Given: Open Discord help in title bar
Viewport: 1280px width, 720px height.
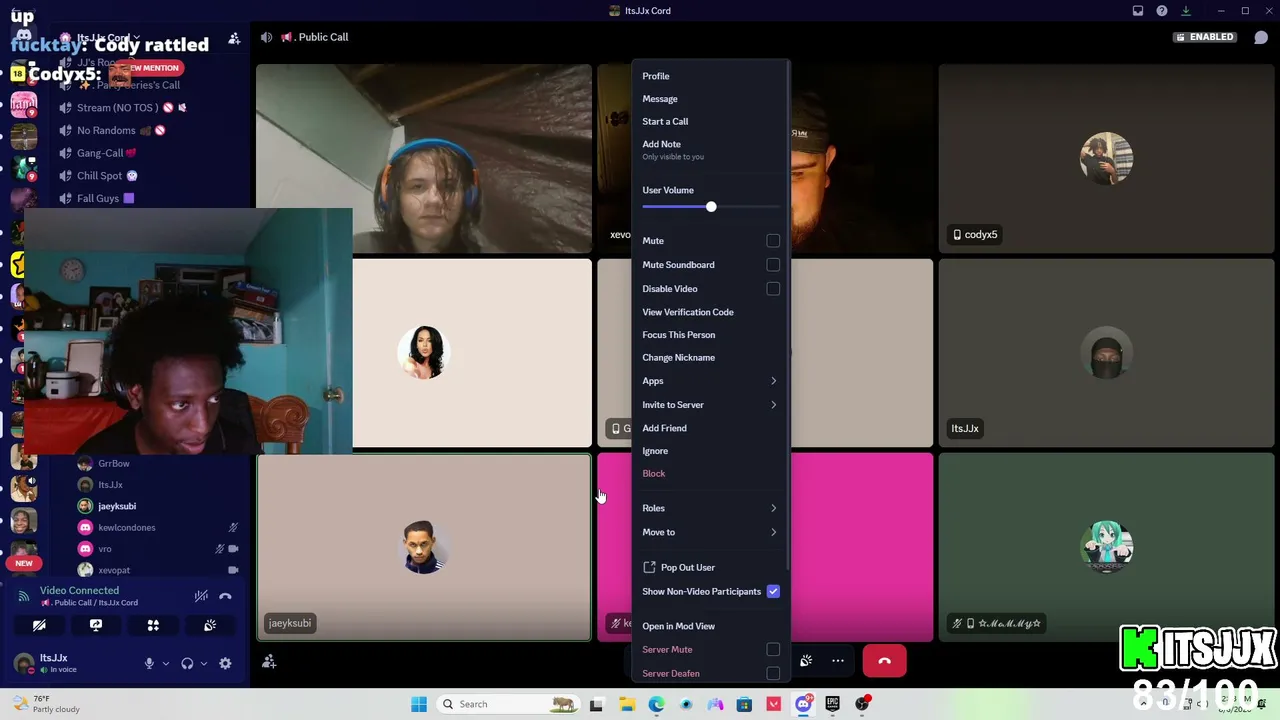Looking at the screenshot, I should (x=1162, y=11).
